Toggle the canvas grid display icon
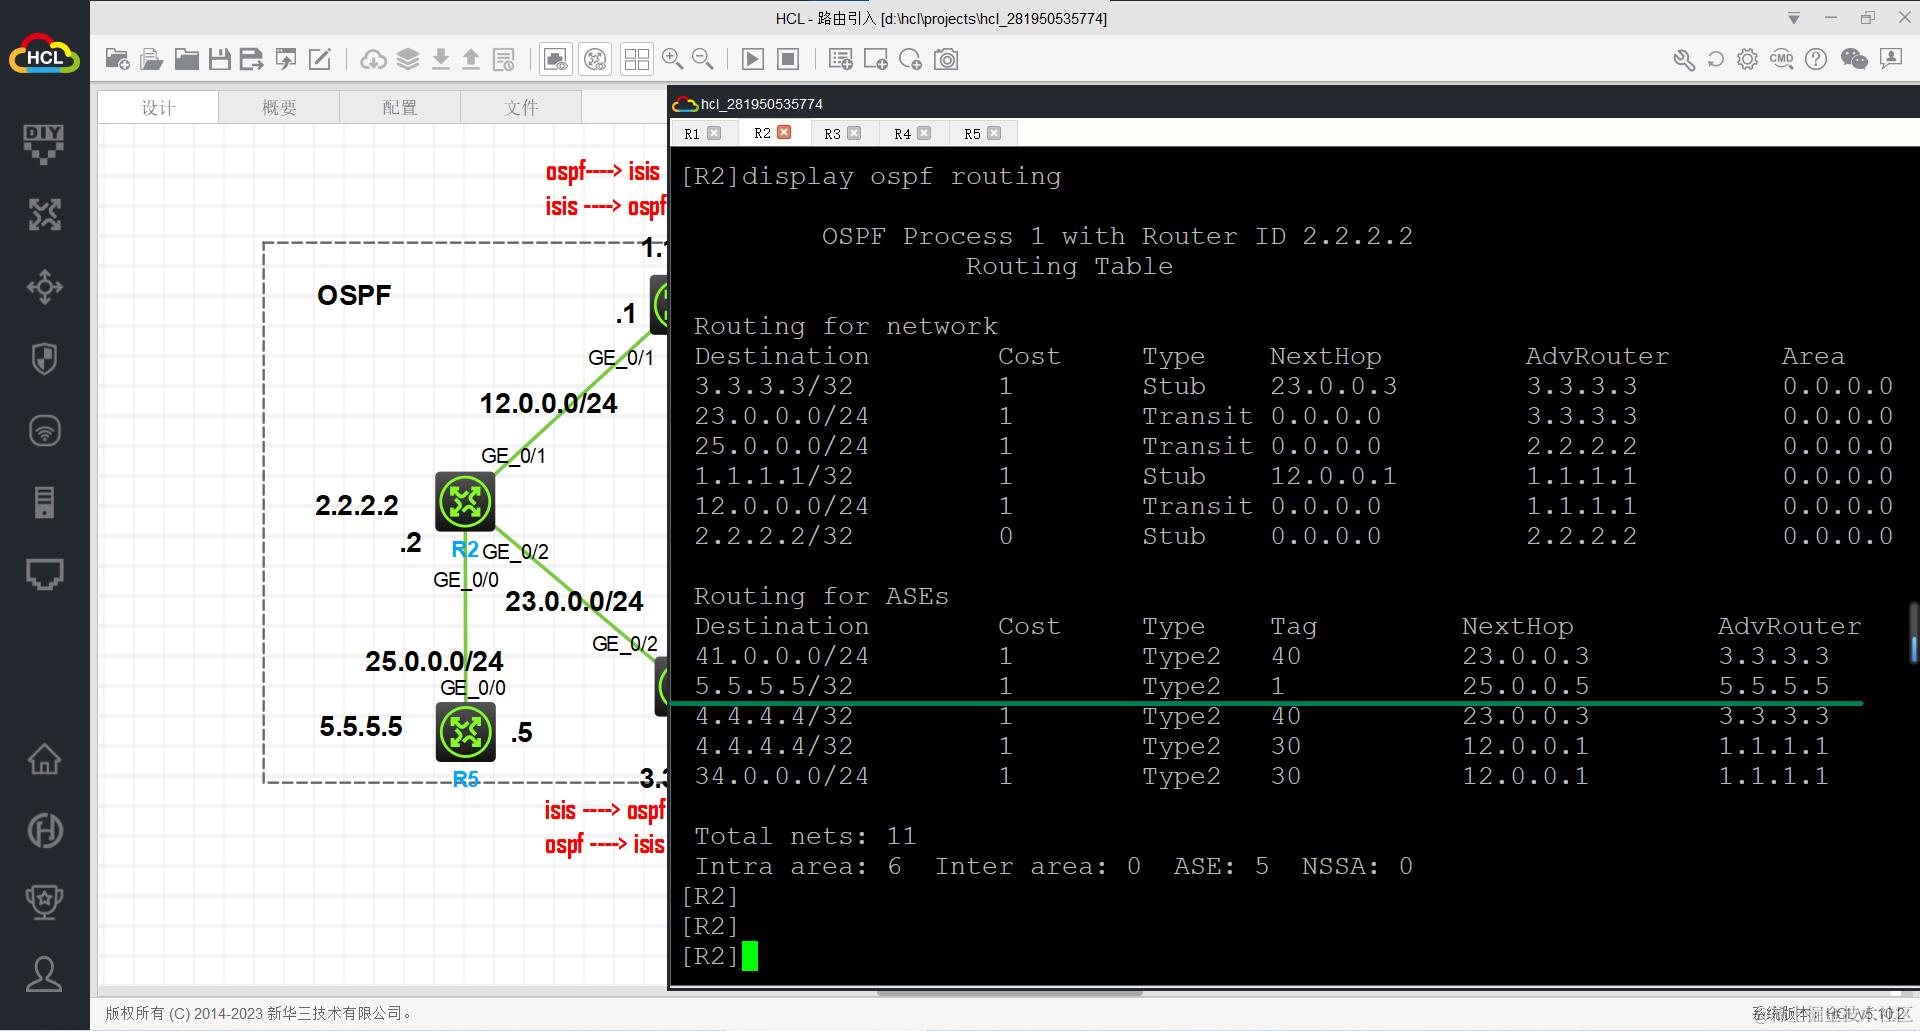Image resolution: width=1920 pixels, height=1031 pixels. coord(636,59)
